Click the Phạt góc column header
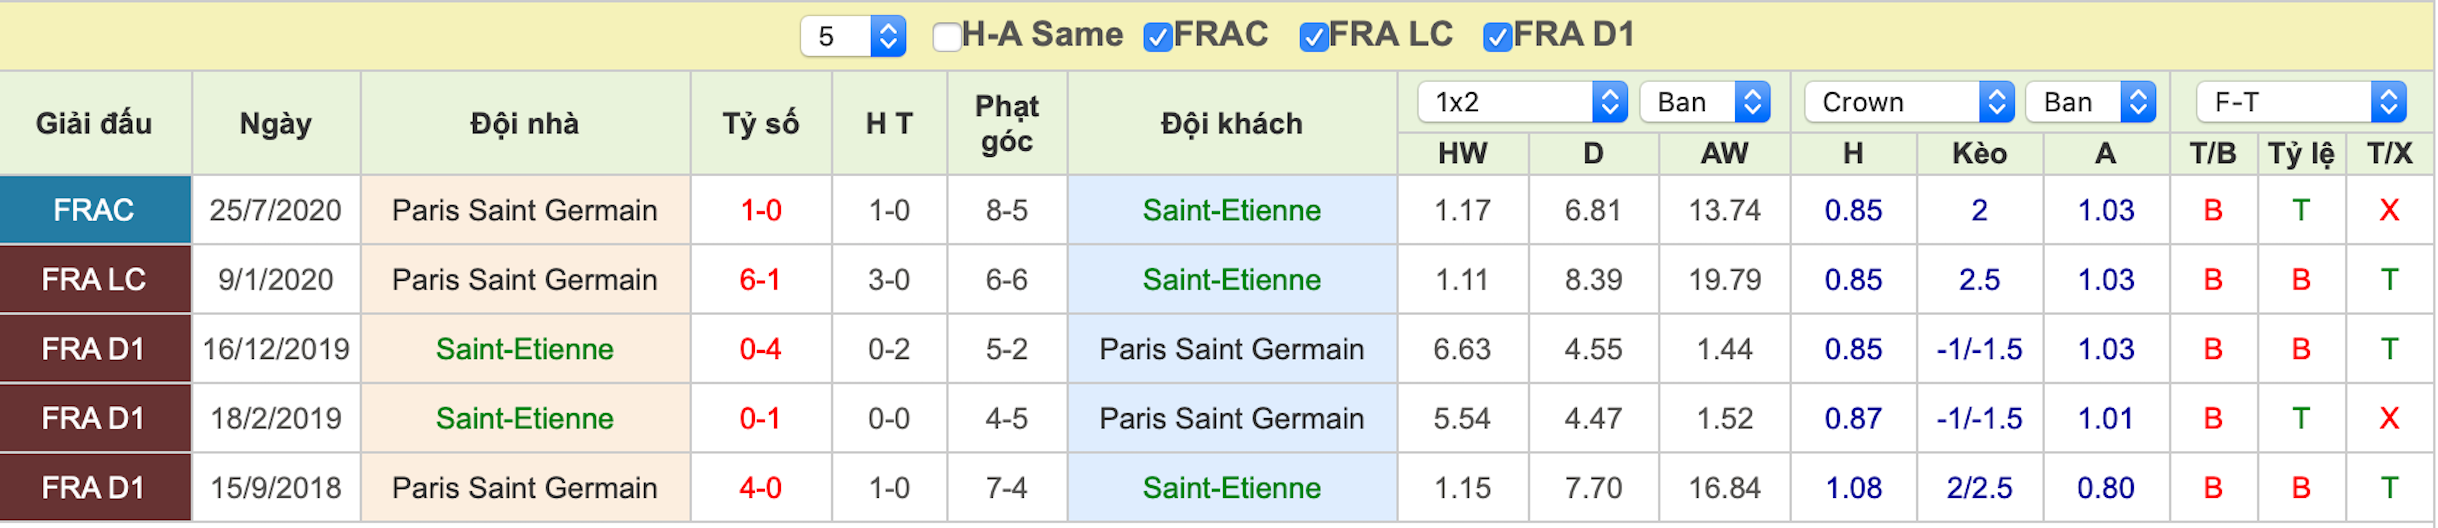Viewport: 2438px width, 528px height. pyautogui.click(x=1007, y=123)
